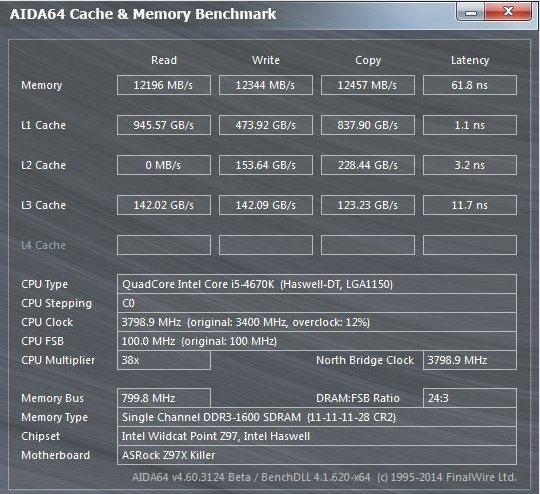
Task: Select the DRAM:FSB Ratio 24:3 box
Action: point(470,398)
